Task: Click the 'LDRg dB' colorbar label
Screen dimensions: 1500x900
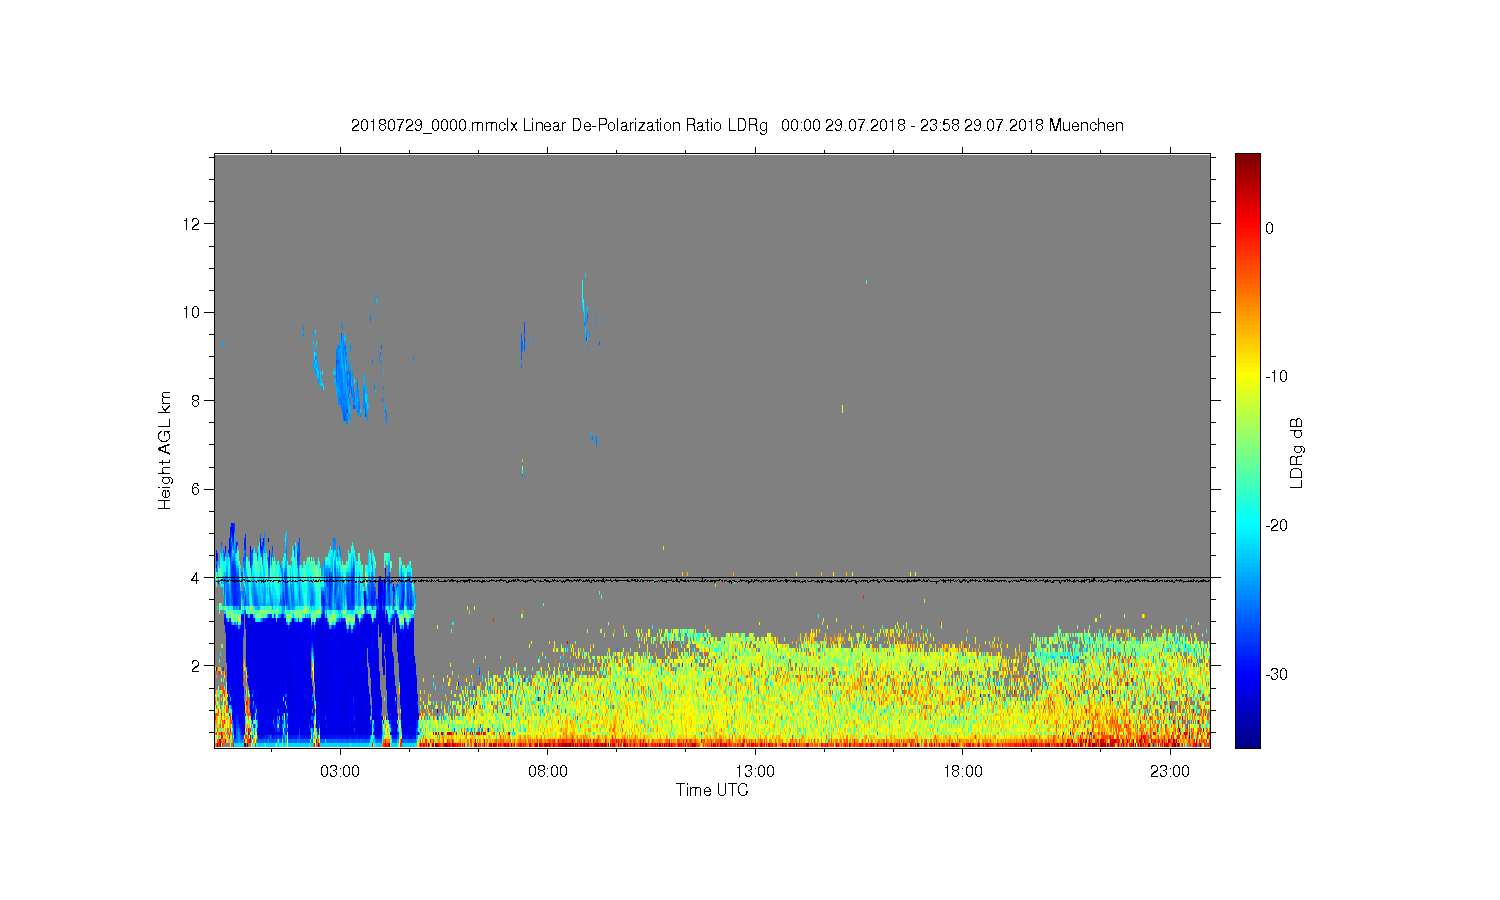Action: click(x=1297, y=453)
